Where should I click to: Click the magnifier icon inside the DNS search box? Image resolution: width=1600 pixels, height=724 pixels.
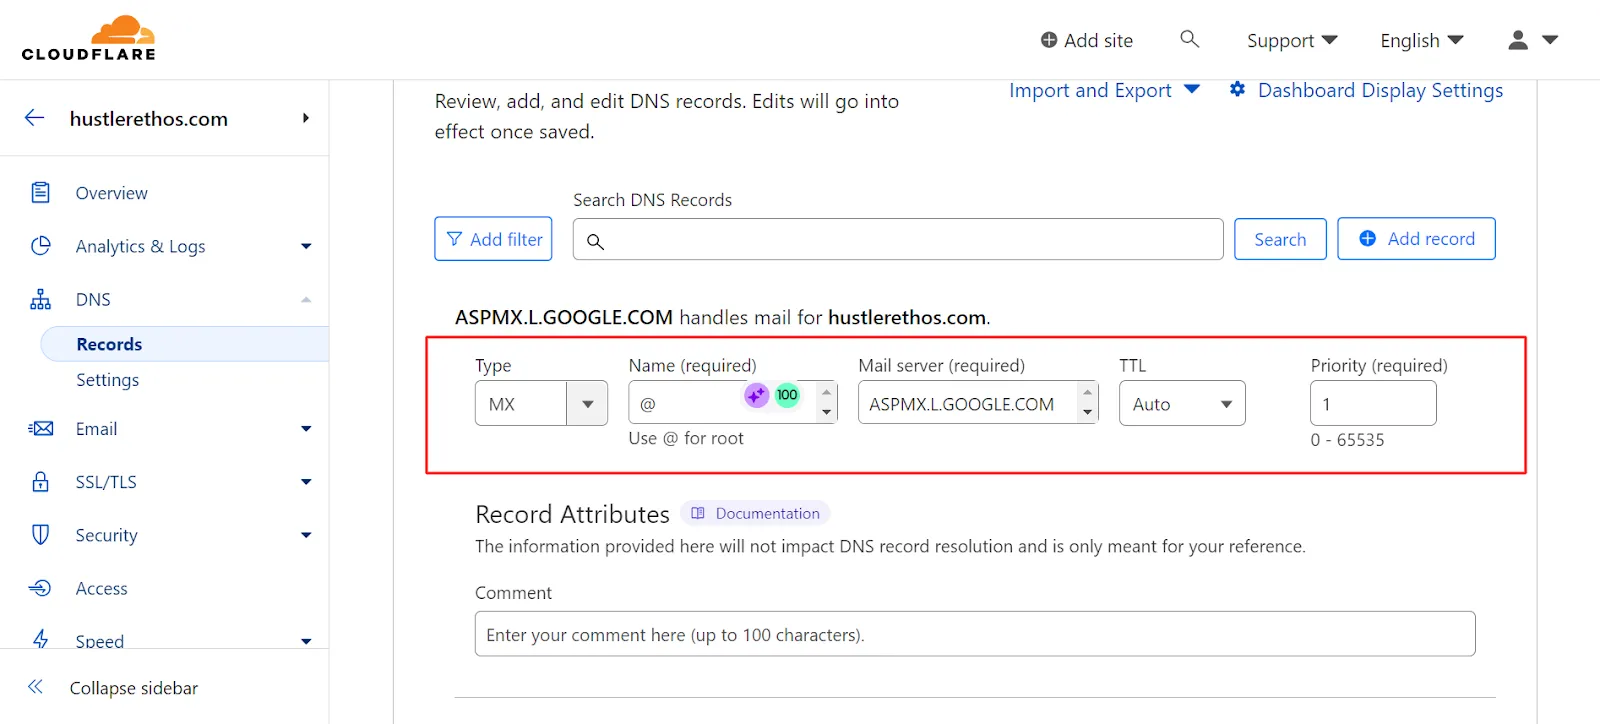(595, 241)
